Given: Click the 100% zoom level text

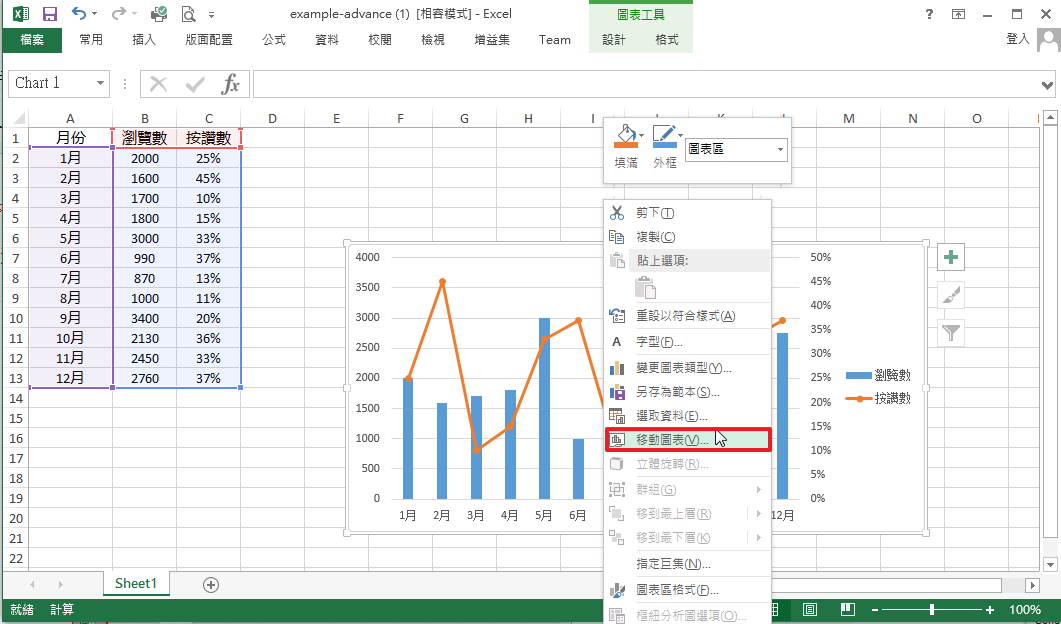Looking at the screenshot, I should 1024,610.
